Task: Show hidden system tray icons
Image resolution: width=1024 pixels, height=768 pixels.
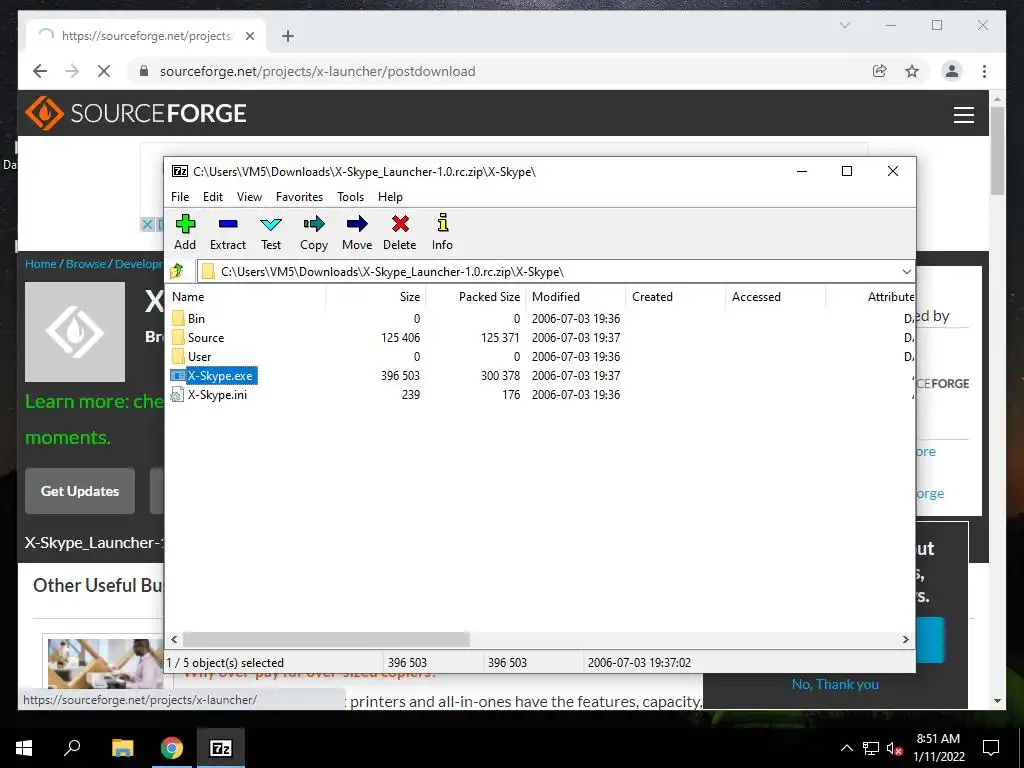Action: click(x=846, y=748)
